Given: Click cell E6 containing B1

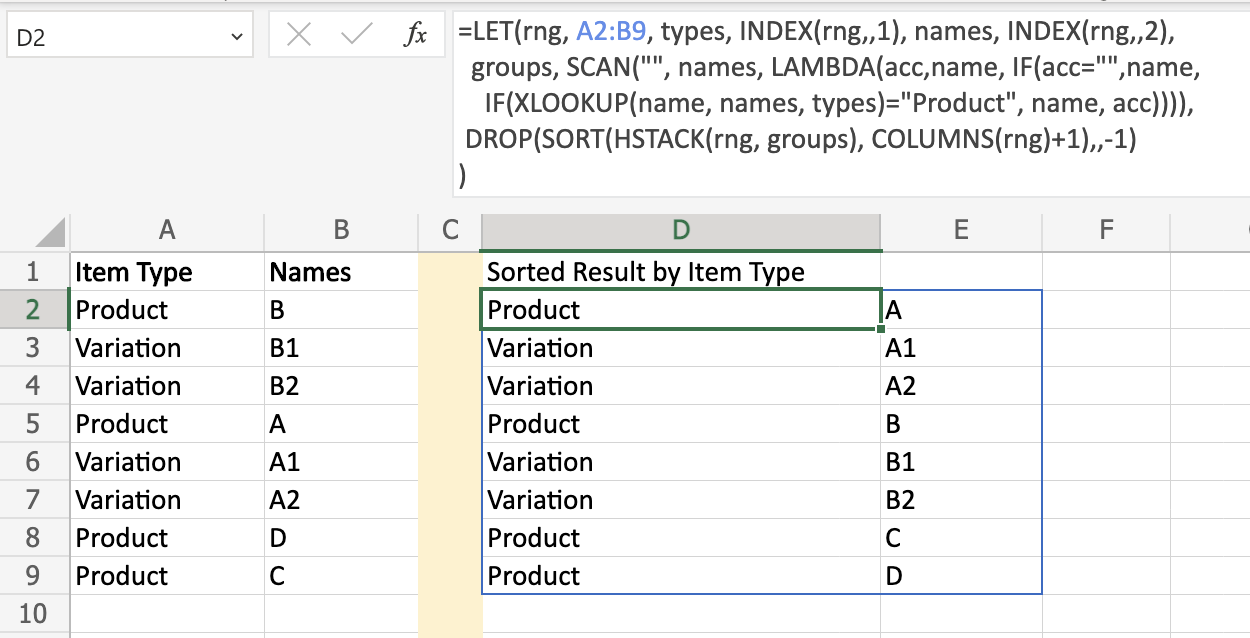Looking at the screenshot, I should point(961,462).
